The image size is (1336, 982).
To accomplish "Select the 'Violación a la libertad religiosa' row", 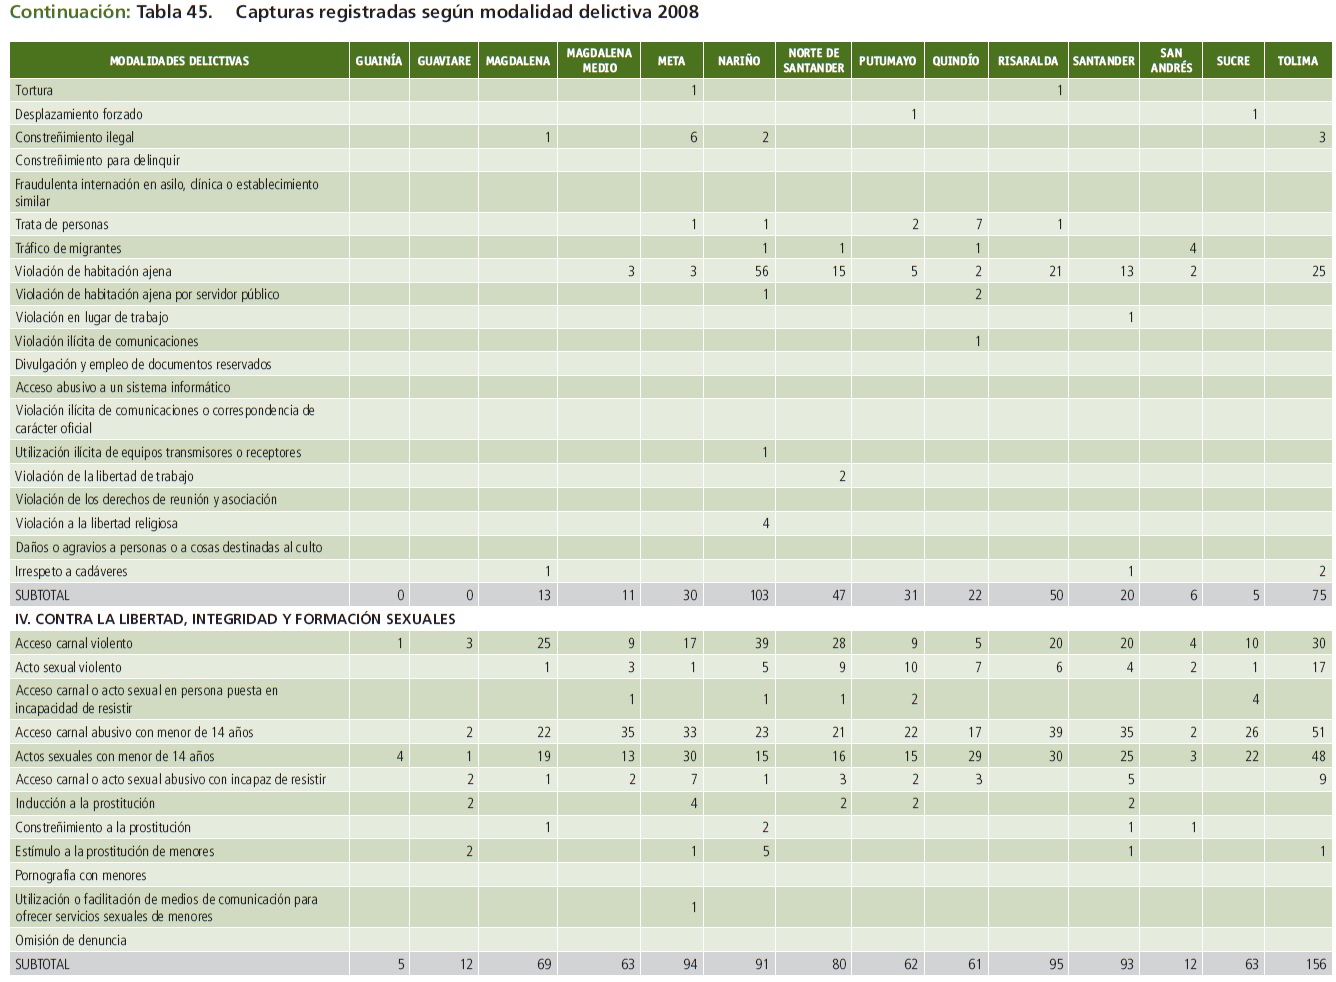I will (96, 523).
